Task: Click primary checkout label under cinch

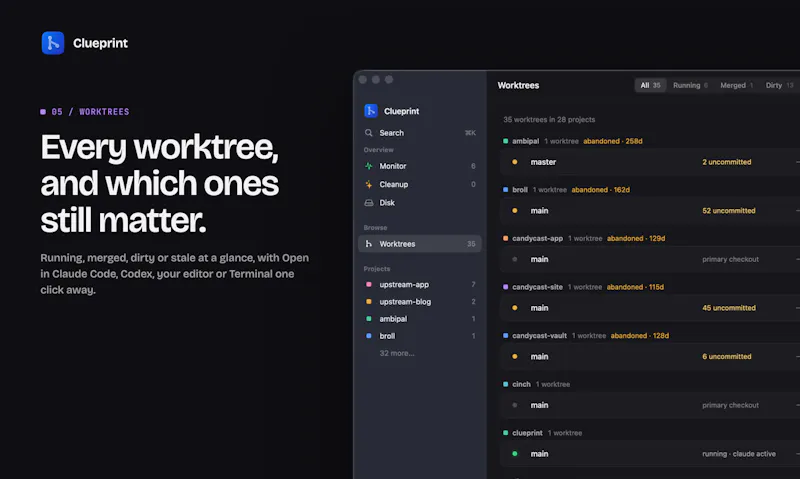Action: (730, 405)
